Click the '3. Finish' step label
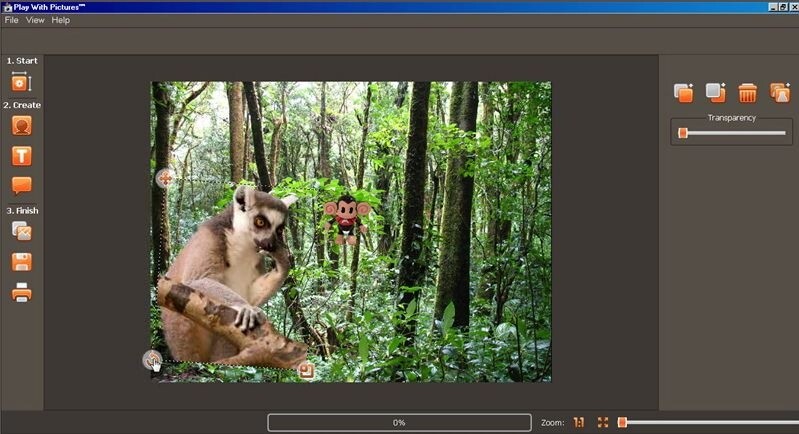799x434 pixels. pos(22,210)
